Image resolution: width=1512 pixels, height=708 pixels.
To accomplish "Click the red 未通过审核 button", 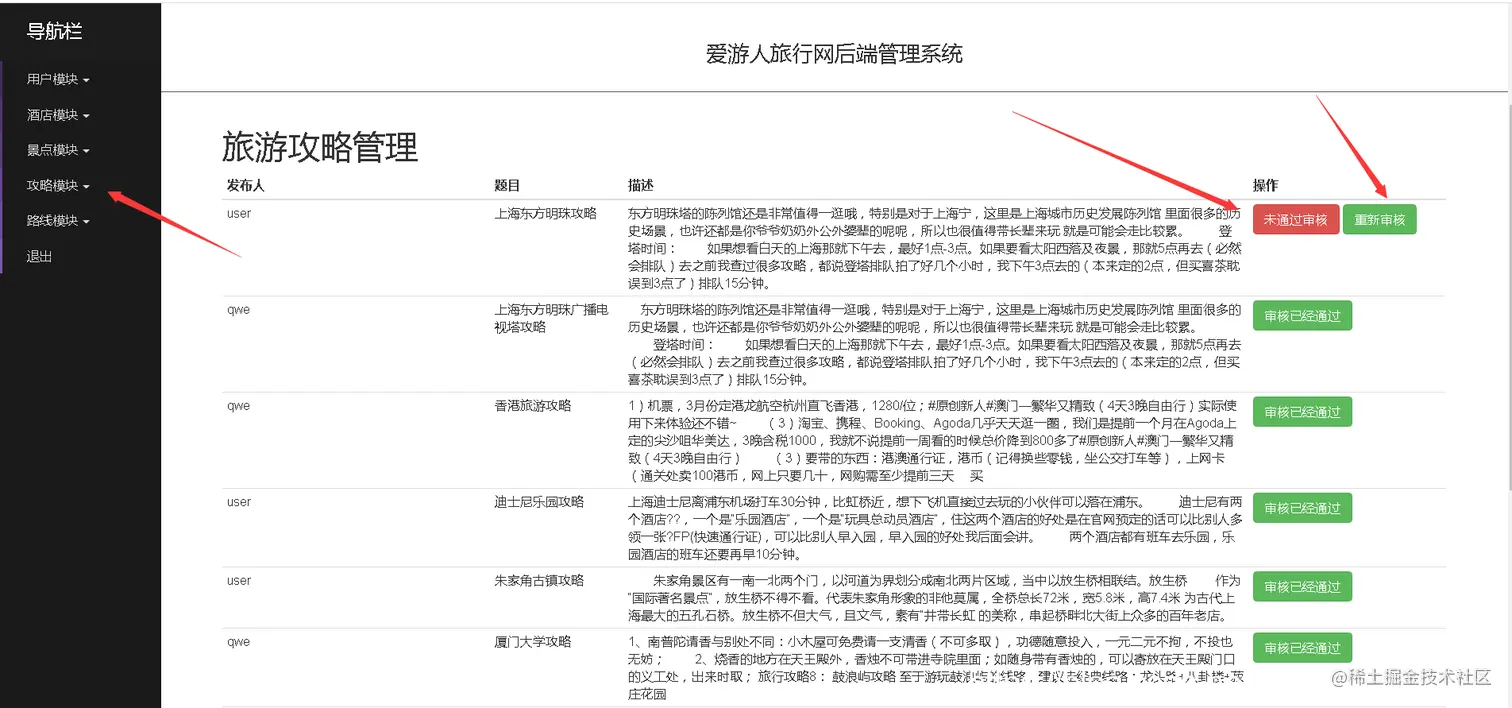I will coord(1295,219).
